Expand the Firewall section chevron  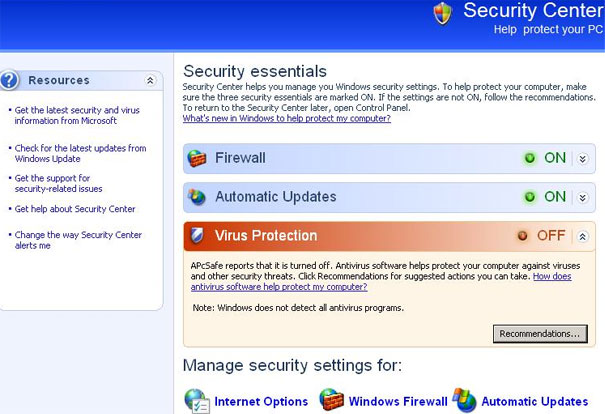click(583, 159)
